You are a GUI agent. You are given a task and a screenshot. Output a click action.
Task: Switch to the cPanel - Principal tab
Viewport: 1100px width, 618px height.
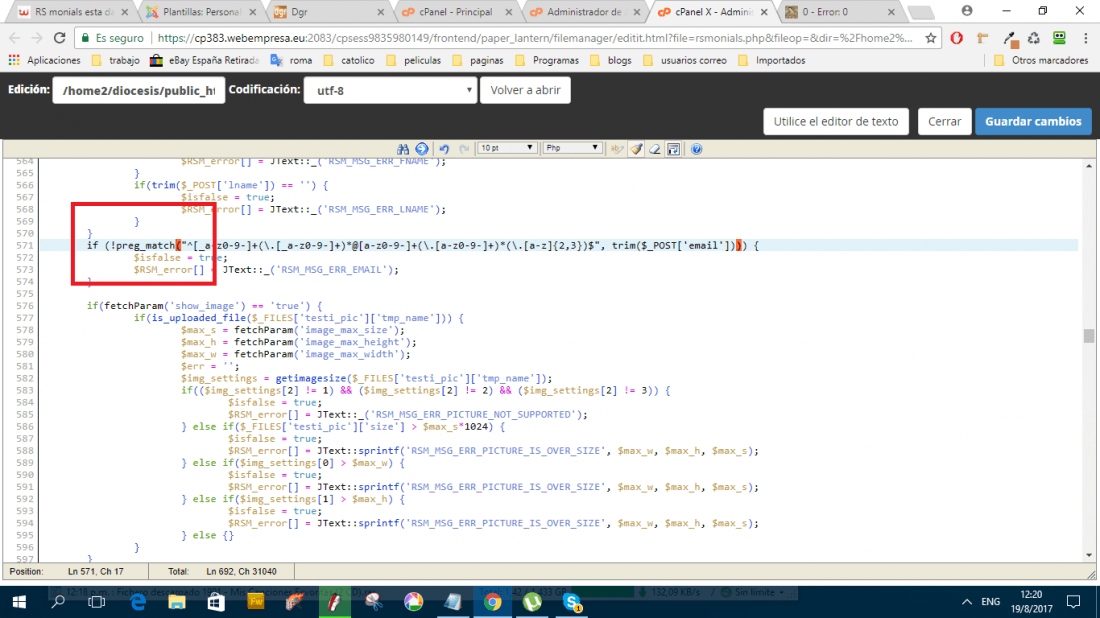click(457, 12)
